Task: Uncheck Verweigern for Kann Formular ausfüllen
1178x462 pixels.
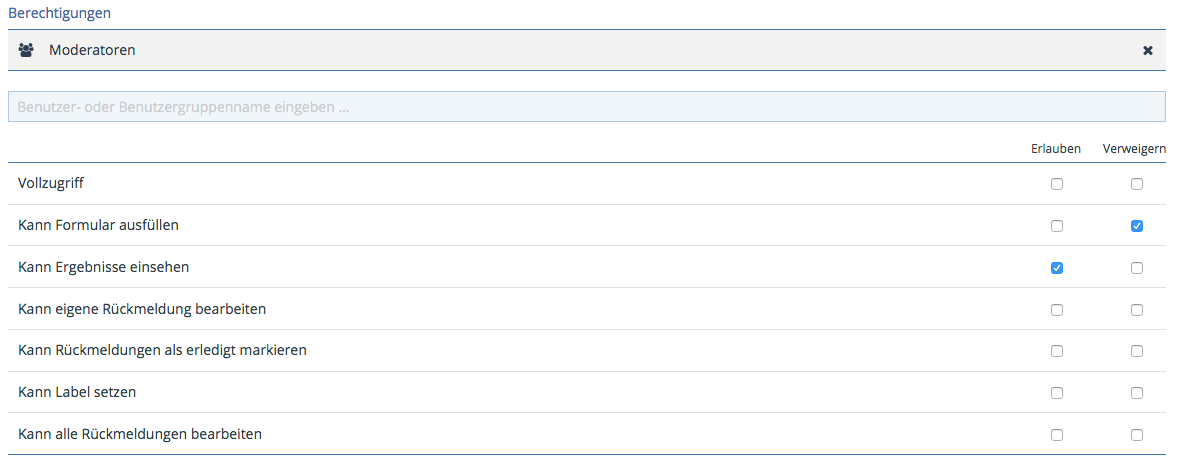Action: tap(1137, 226)
